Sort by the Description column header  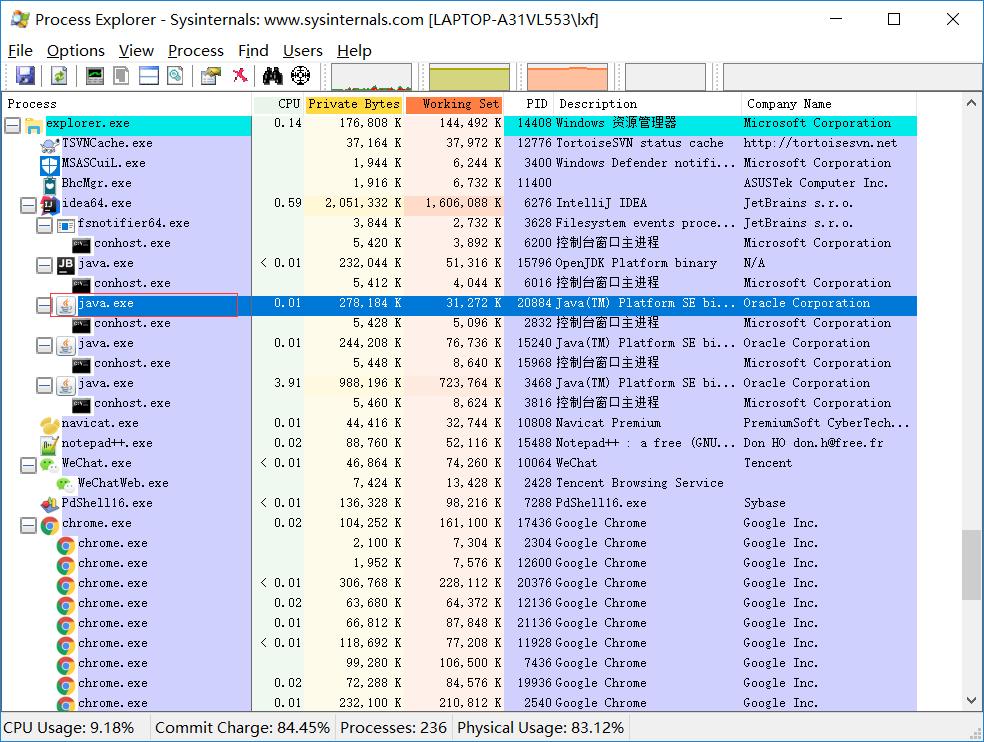pos(648,104)
